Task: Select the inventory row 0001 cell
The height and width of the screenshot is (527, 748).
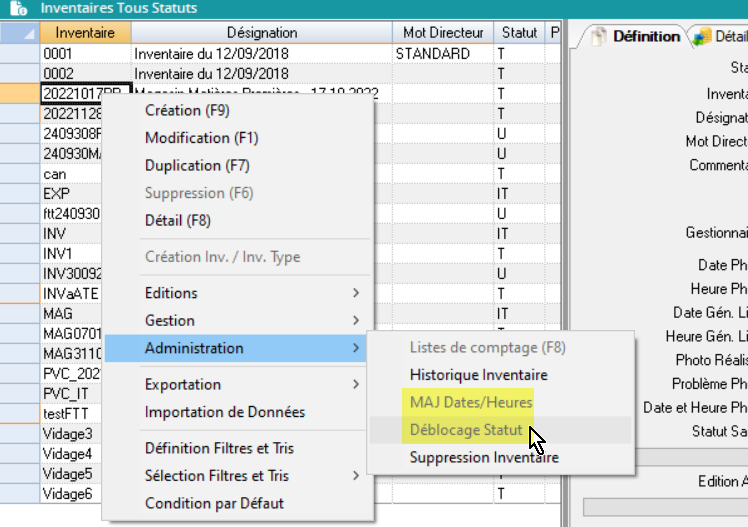Action: [85, 54]
